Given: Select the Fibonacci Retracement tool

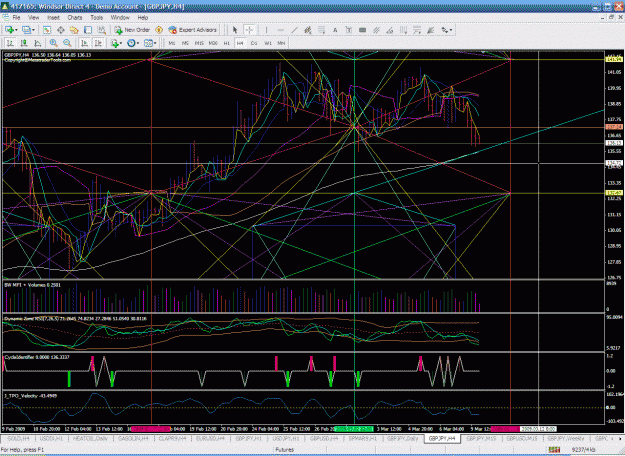Looking at the screenshot, I should pos(321,30).
